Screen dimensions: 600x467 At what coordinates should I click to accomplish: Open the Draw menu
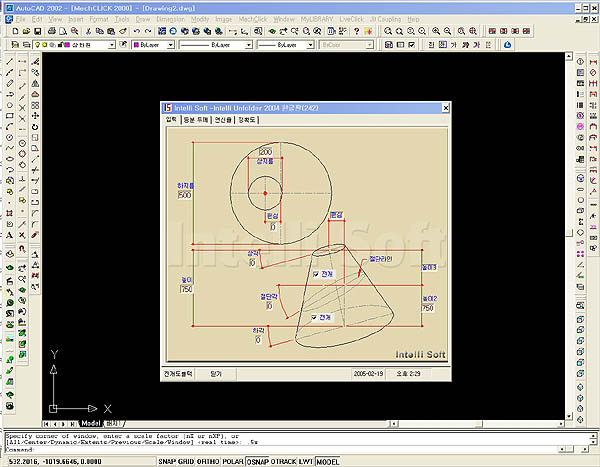point(143,19)
